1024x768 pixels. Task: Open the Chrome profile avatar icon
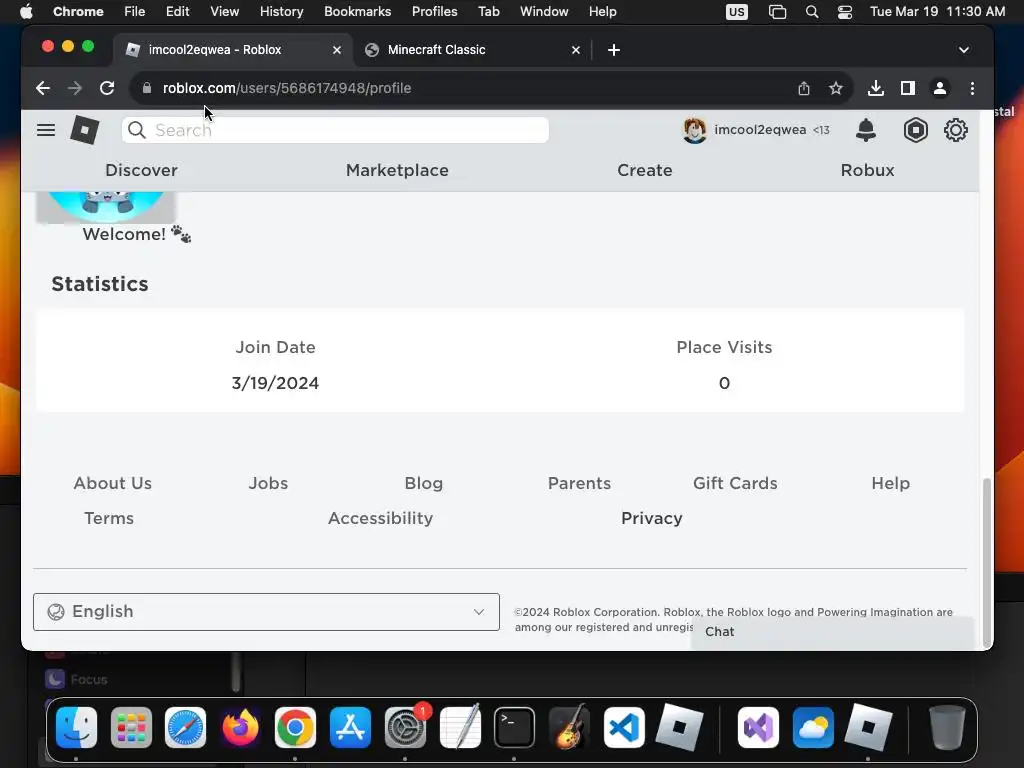pyautogui.click(x=940, y=88)
